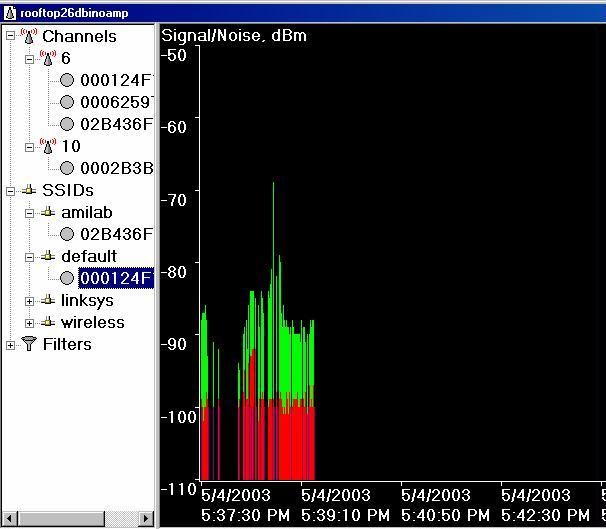Select device 000124F under channel 6
The height and width of the screenshot is (529, 606).
(x=116, y=80)
